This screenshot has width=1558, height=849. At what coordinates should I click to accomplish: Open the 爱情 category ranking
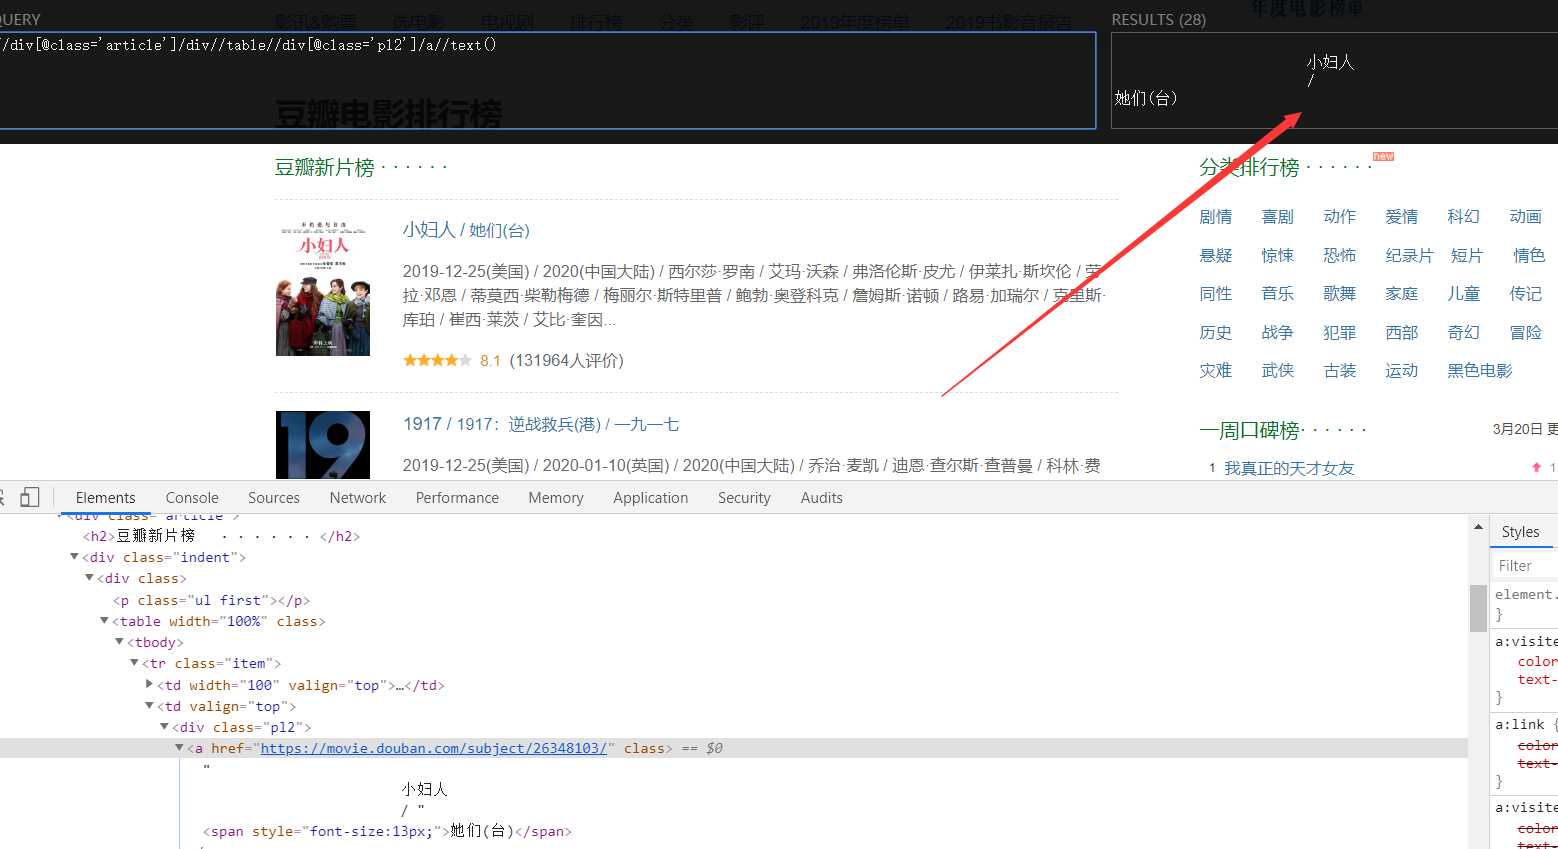(x=1402, y=217)
